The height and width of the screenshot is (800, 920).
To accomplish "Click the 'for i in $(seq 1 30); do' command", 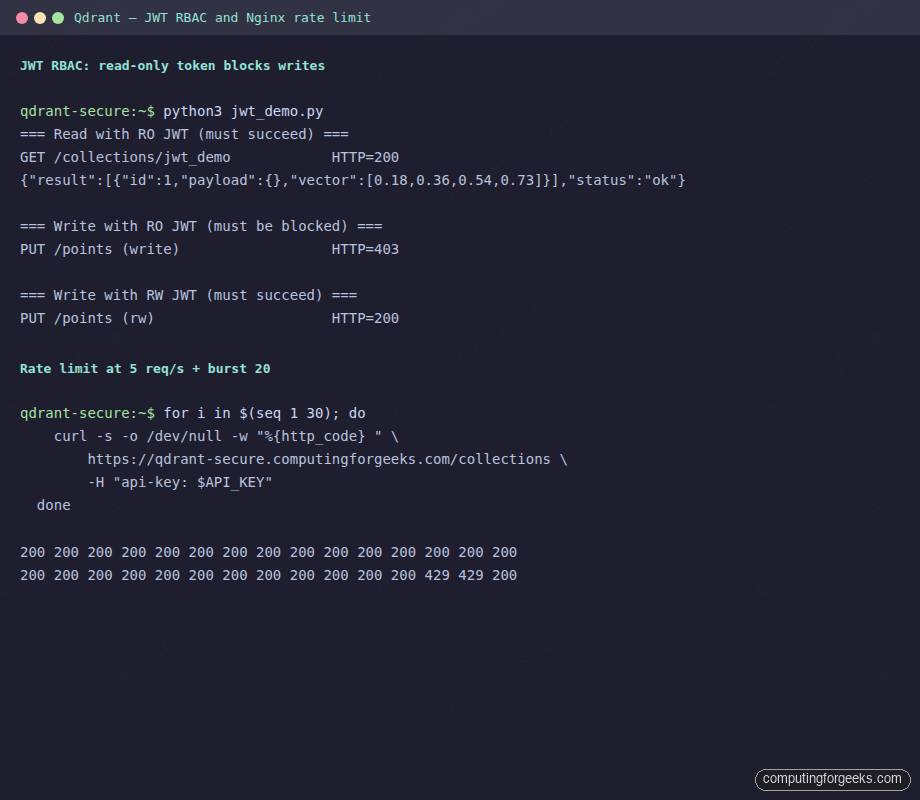I will point(265,413).
